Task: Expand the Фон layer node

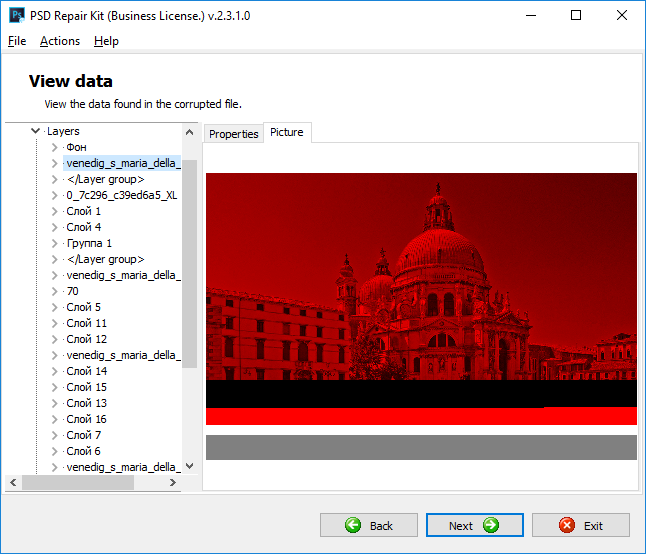Action: pyautogui.click(x=54, y=147)
